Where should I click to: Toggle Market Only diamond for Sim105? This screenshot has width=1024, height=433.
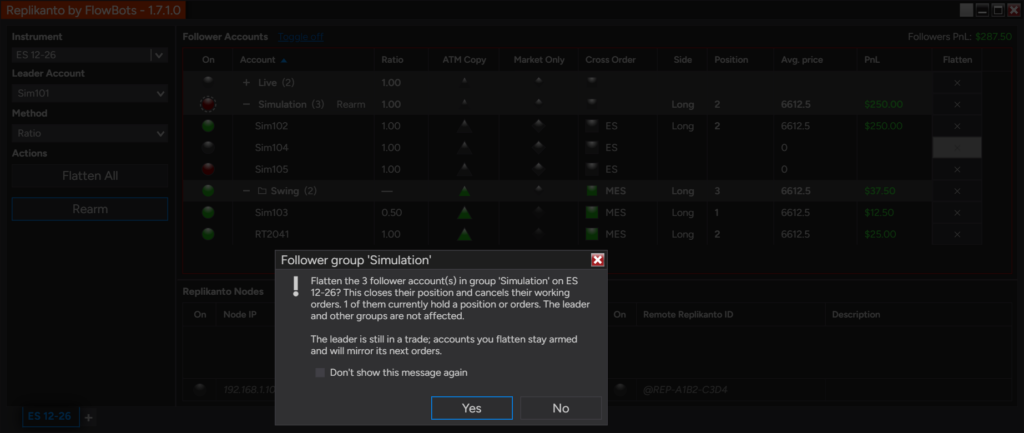(x=539, y=169)
